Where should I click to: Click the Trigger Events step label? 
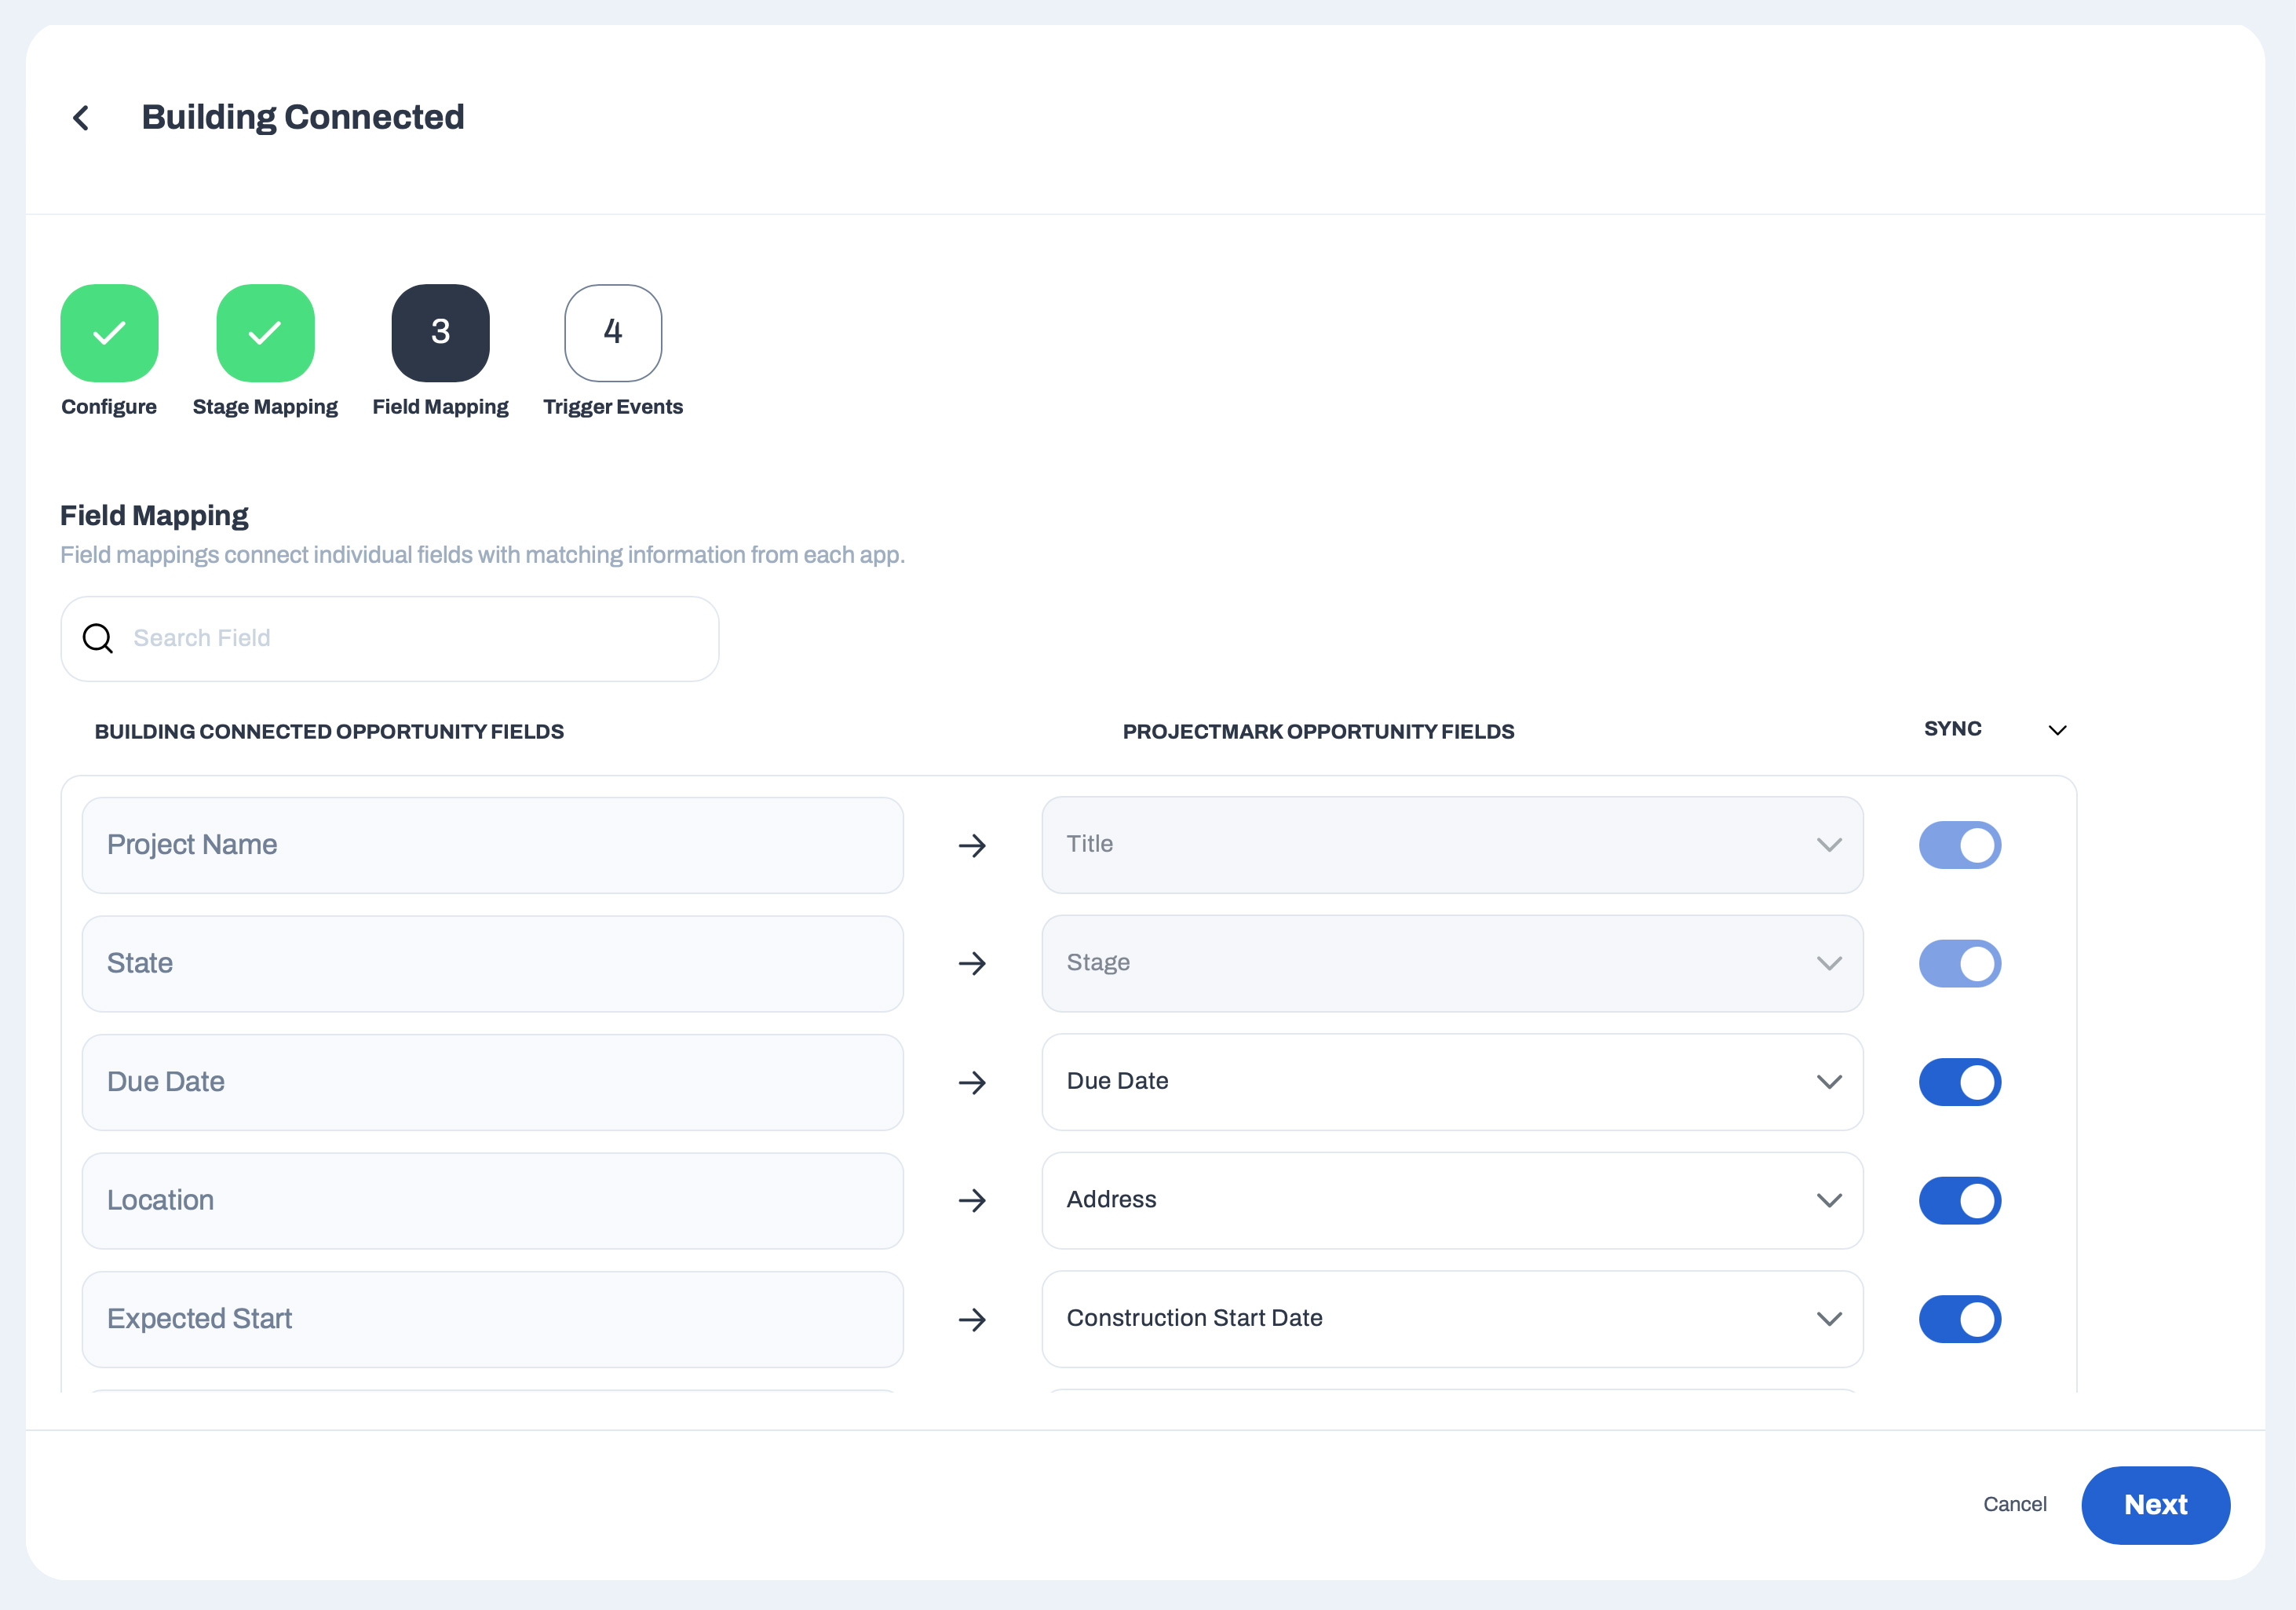(613, 407)
